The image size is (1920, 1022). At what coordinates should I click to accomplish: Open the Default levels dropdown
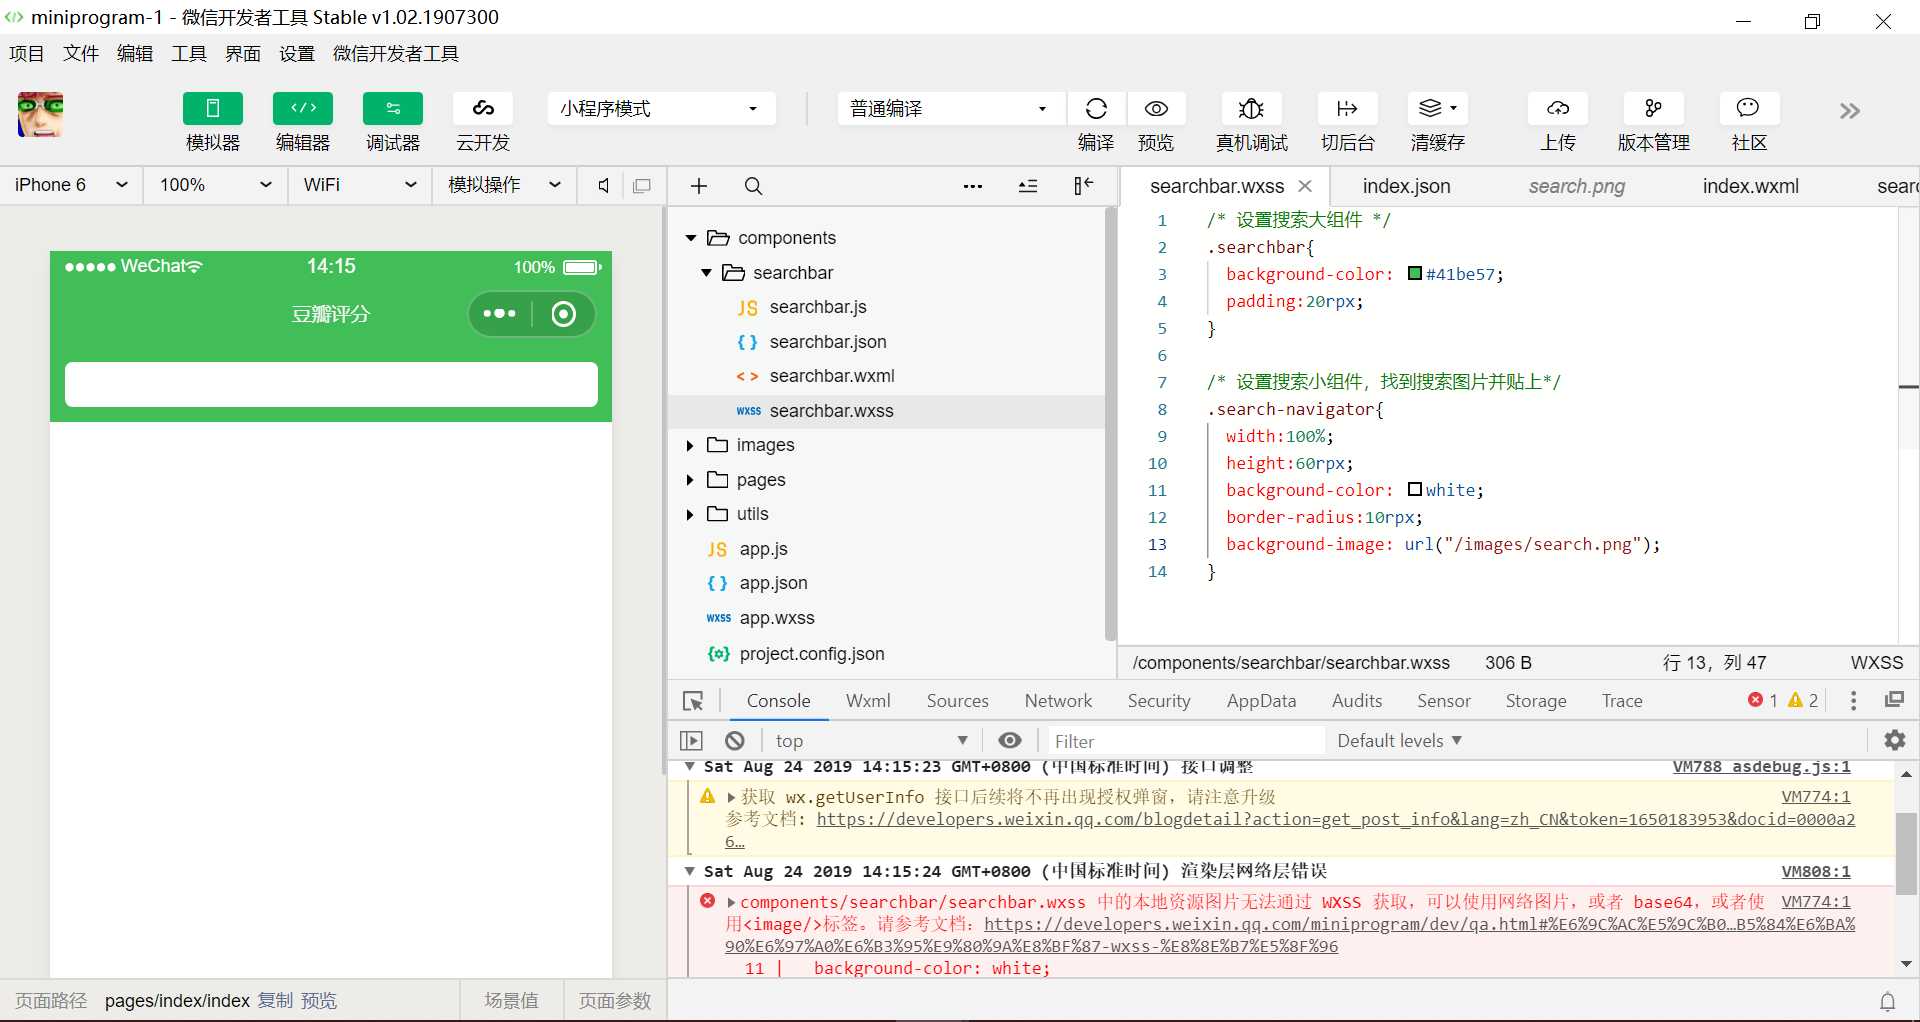(x=1399, y=741)
